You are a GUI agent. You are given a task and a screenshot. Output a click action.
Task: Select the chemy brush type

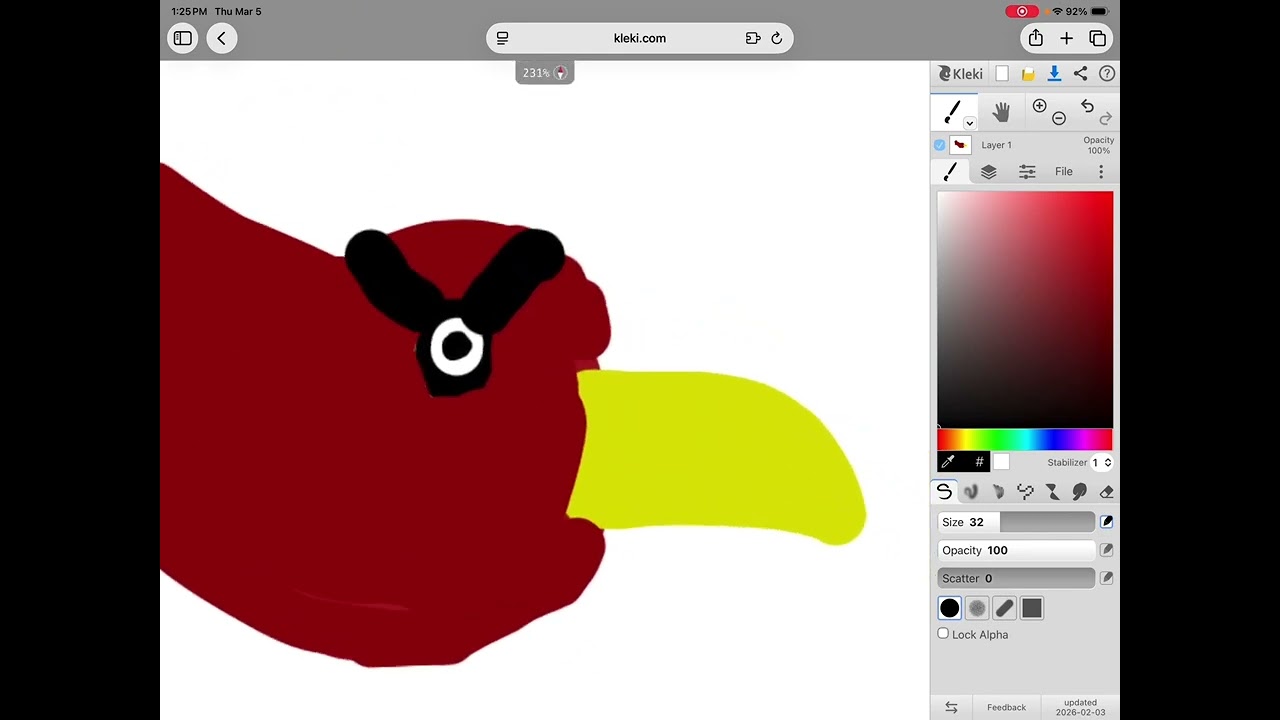1052,491
